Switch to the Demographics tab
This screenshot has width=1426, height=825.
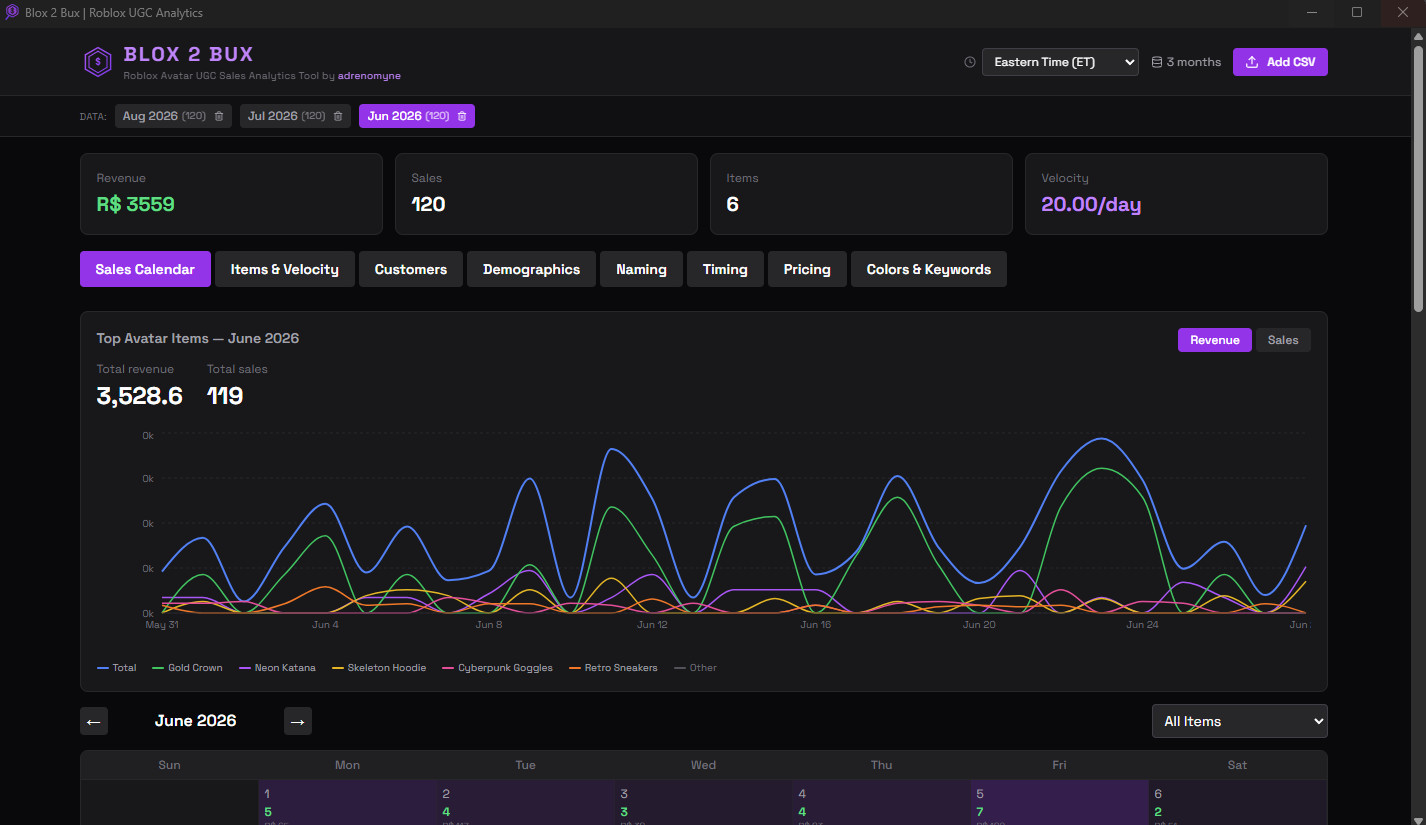tap(531, 269)
